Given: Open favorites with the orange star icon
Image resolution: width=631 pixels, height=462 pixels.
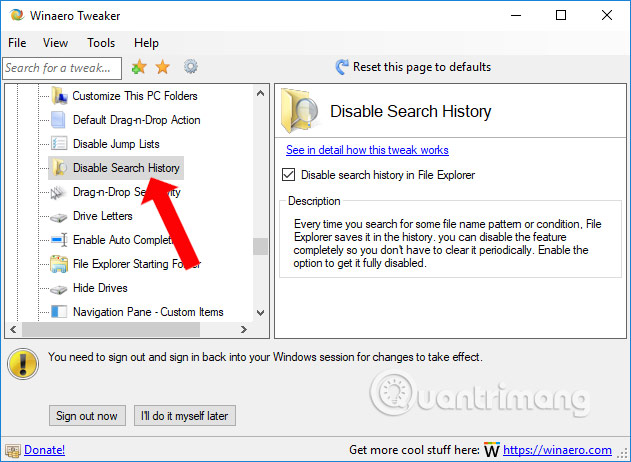Looking at the screenshot, I should pyautogui.click(x=163, y=67).
